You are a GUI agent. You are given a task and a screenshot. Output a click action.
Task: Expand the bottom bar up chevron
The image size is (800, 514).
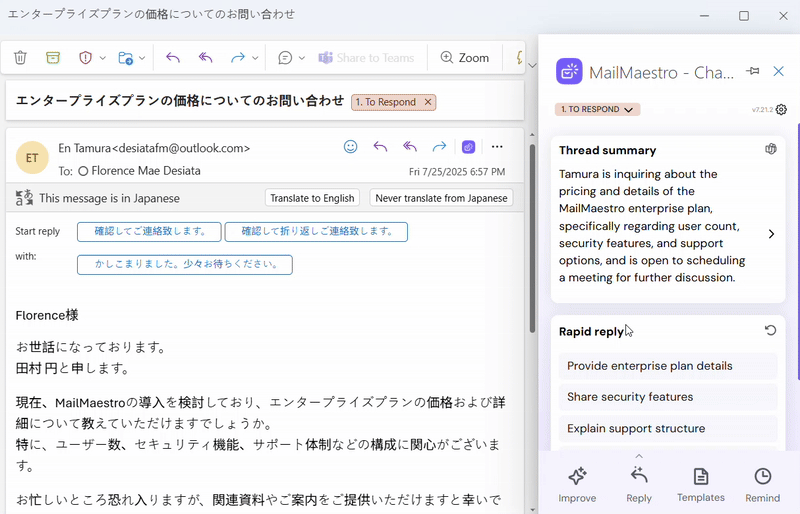click(x=639, y=456)
